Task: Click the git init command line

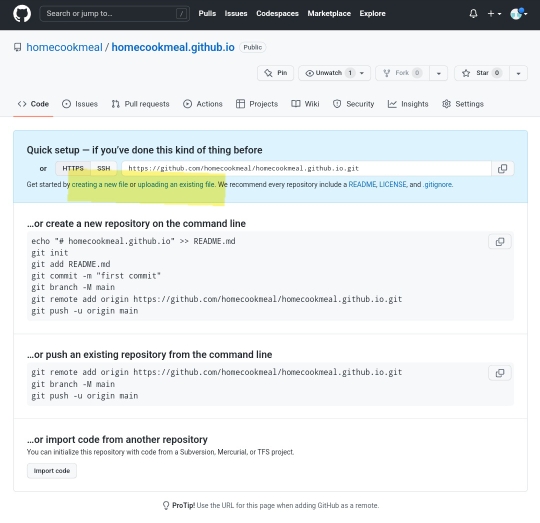Action: click(50, 253)
